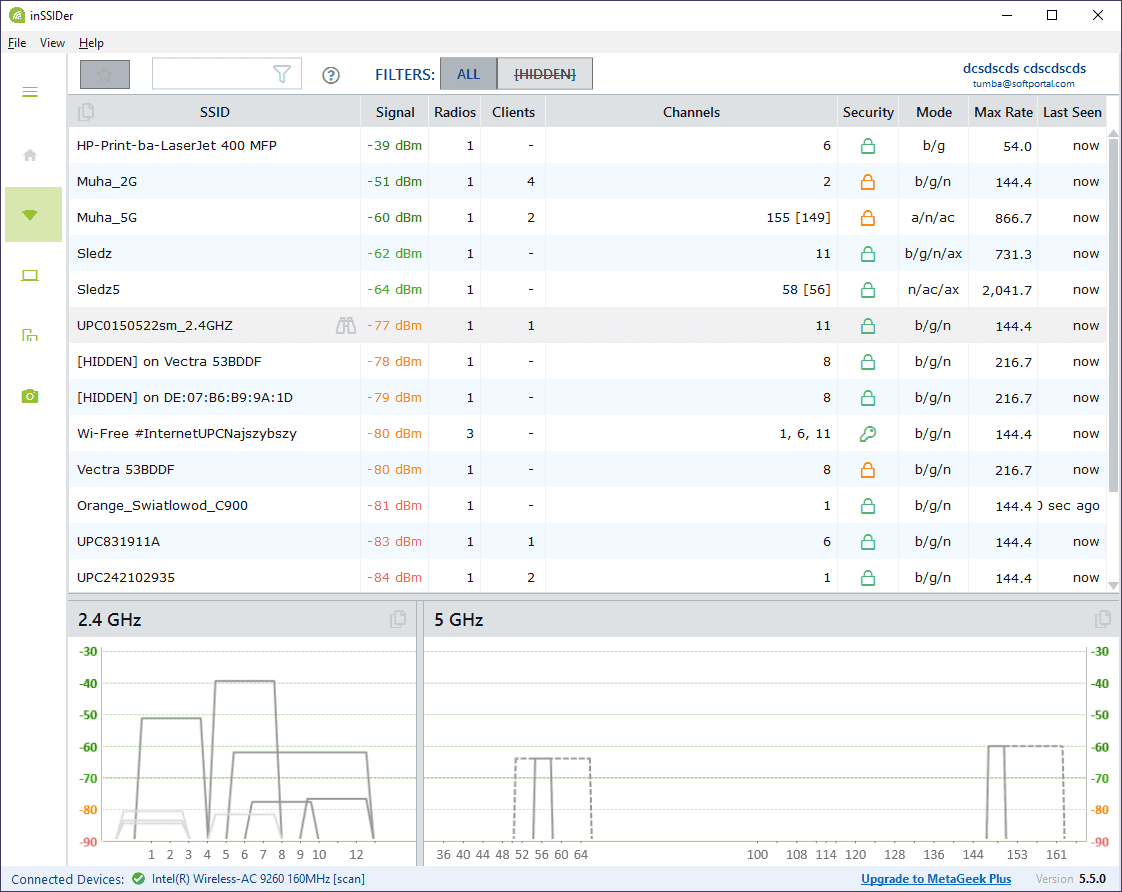
Task: Click green padlock on Sledz5 row
Action: [x=868, y=290]
